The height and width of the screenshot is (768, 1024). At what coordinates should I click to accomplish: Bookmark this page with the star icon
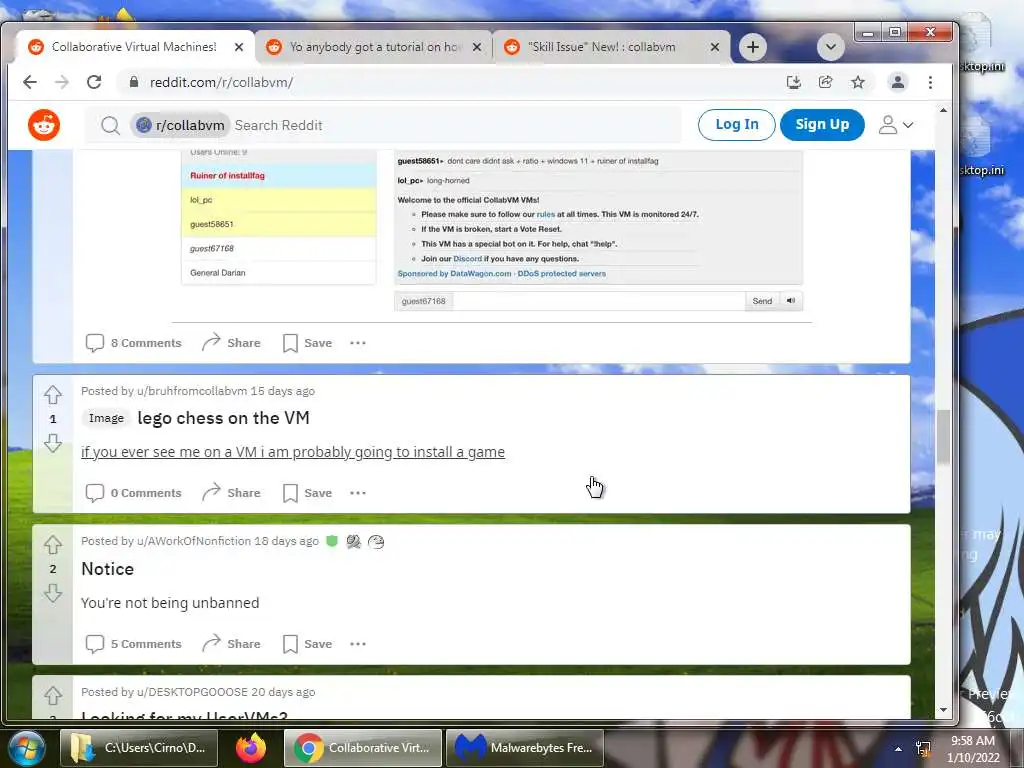858,82
